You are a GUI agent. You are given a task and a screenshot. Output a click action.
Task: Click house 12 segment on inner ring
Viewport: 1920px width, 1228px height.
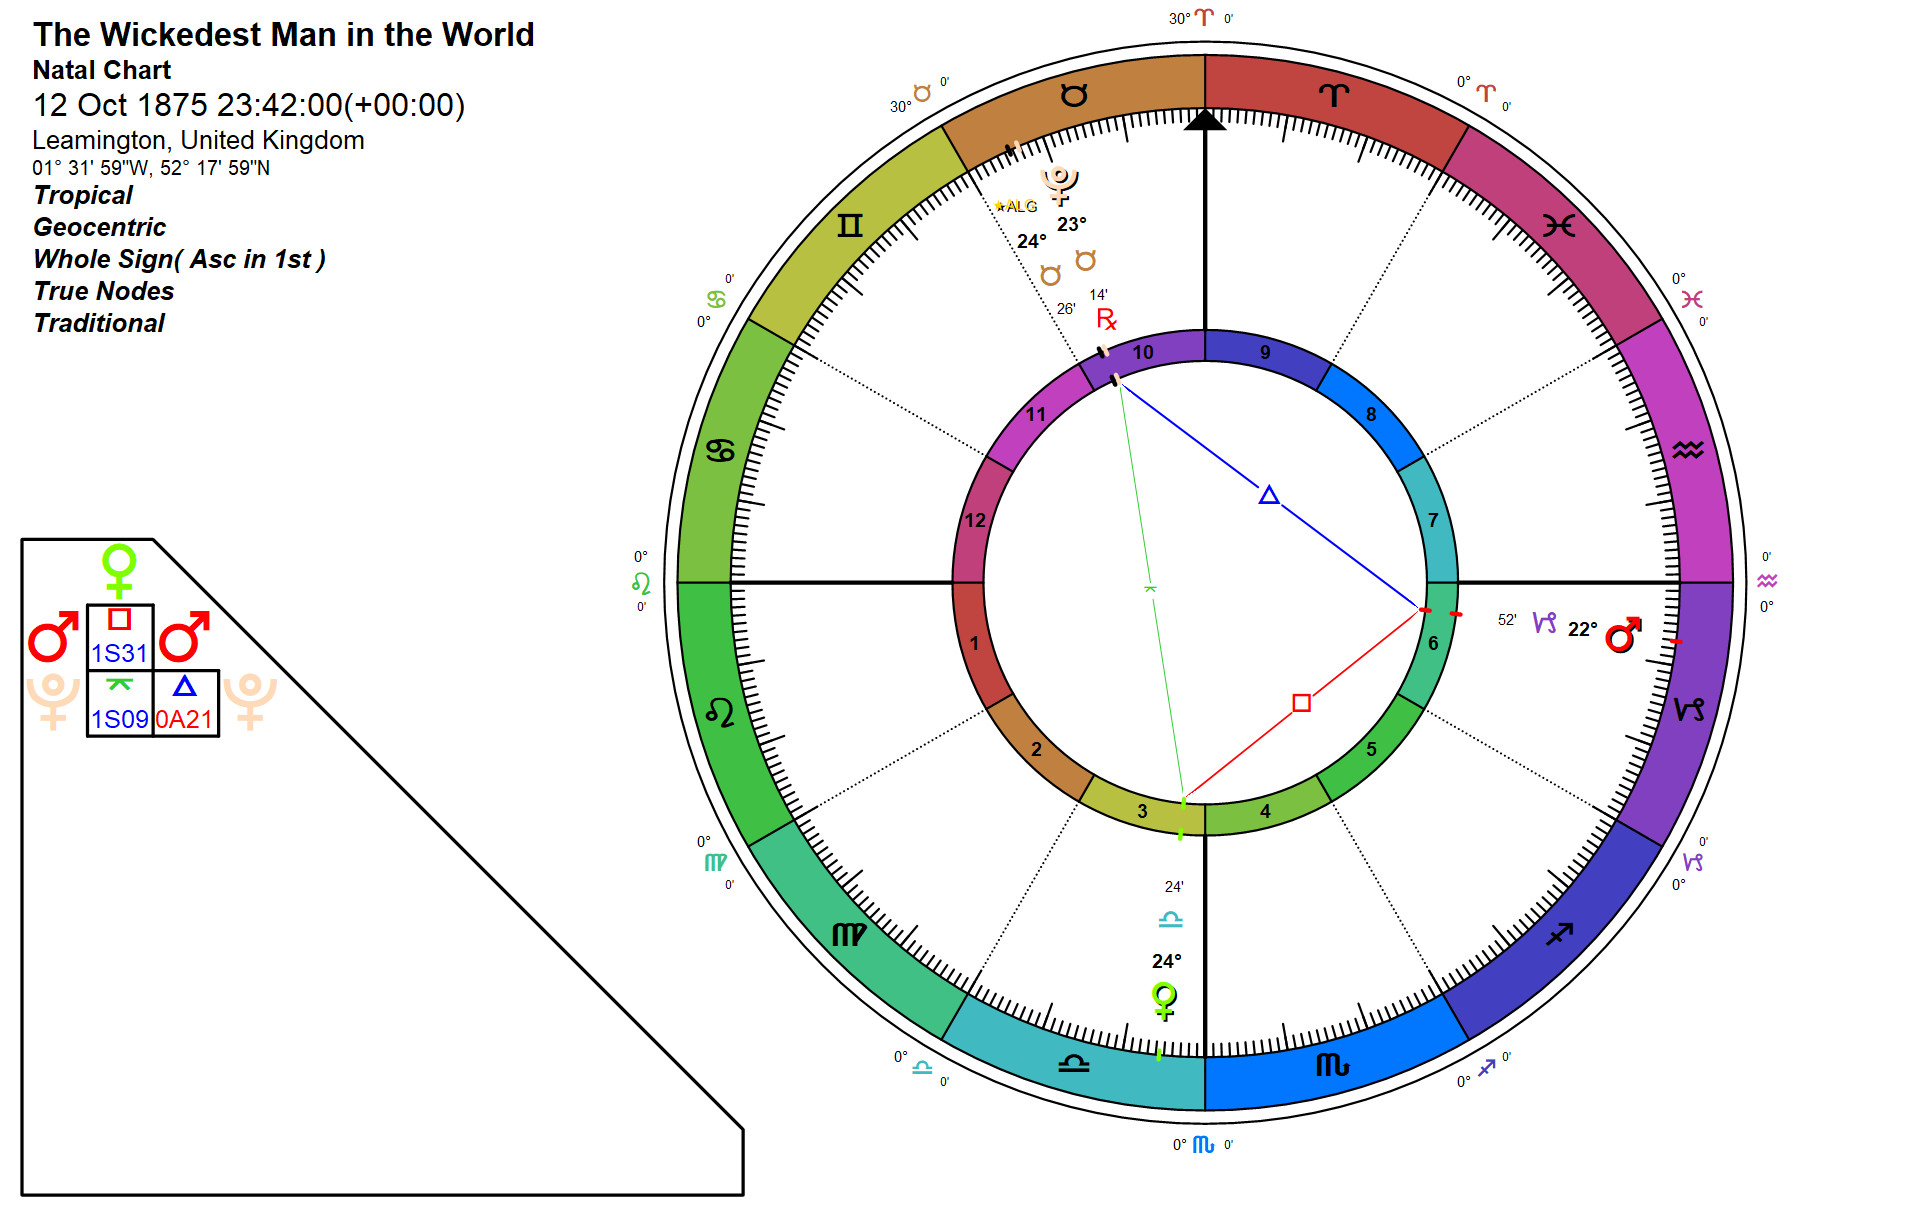[975, 520]
